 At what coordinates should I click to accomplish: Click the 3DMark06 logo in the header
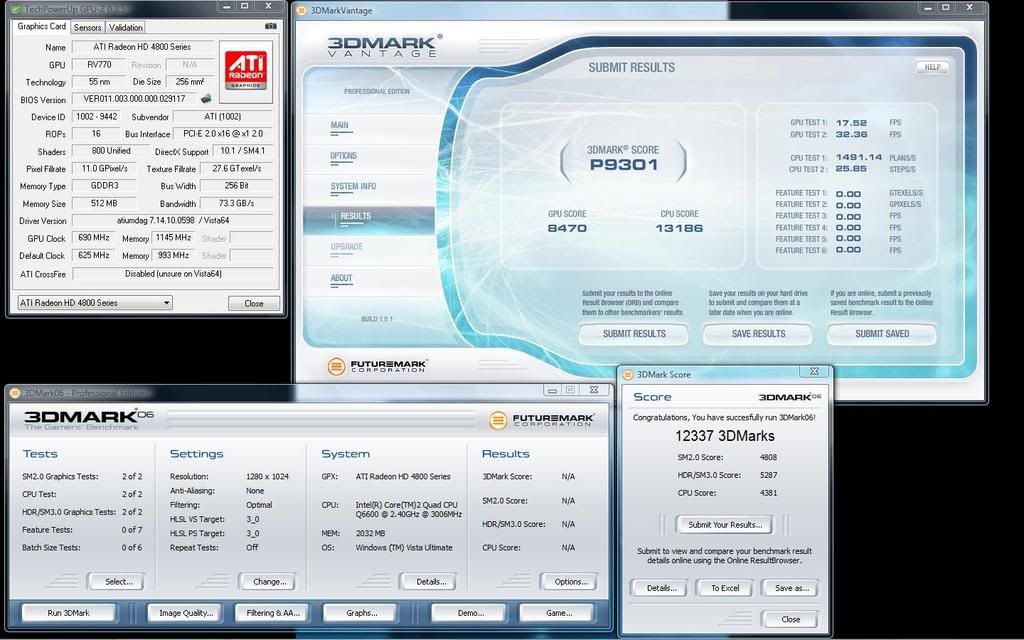89,419
